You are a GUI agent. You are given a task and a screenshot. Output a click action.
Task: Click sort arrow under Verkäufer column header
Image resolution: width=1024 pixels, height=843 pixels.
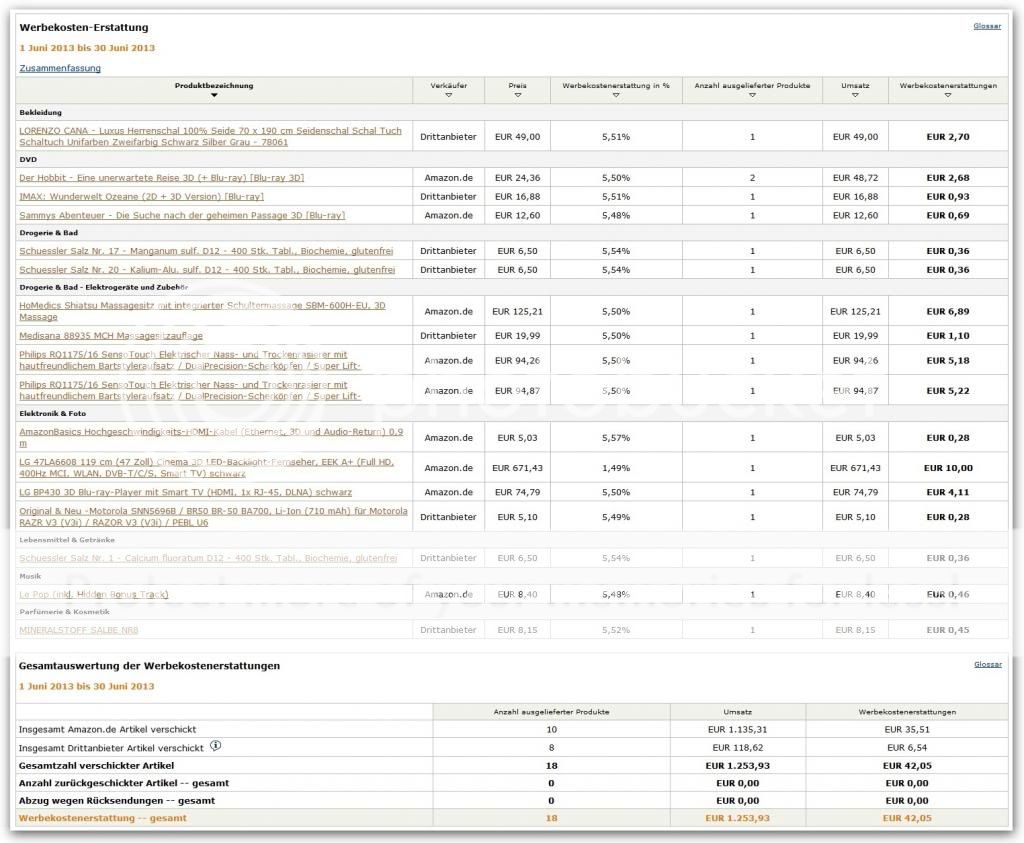pyautogui.click(x=448, y=95)
